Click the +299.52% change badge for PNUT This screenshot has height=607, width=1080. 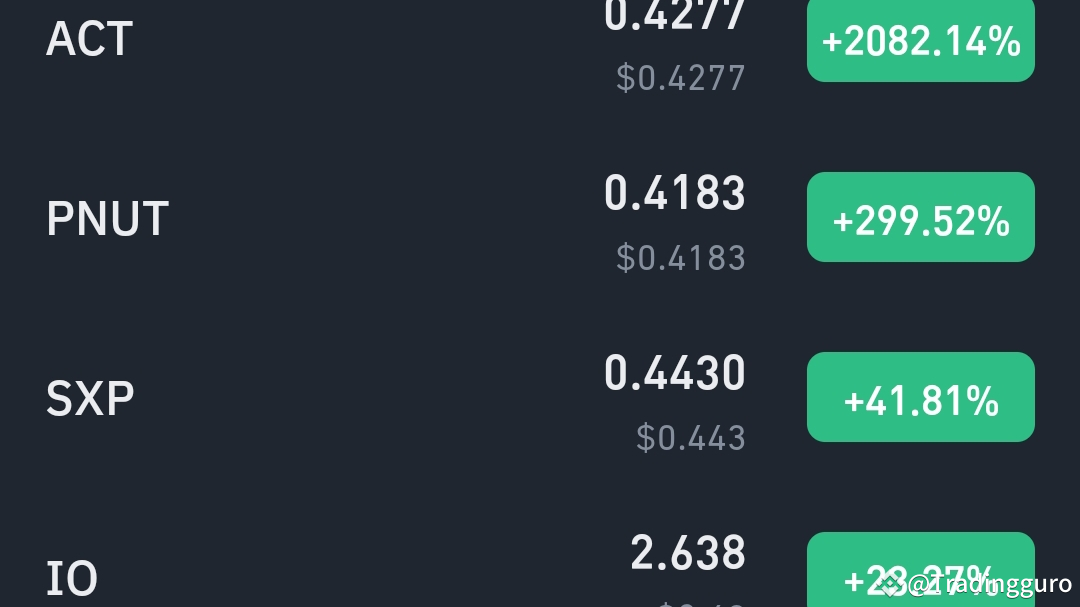(920, 217)
